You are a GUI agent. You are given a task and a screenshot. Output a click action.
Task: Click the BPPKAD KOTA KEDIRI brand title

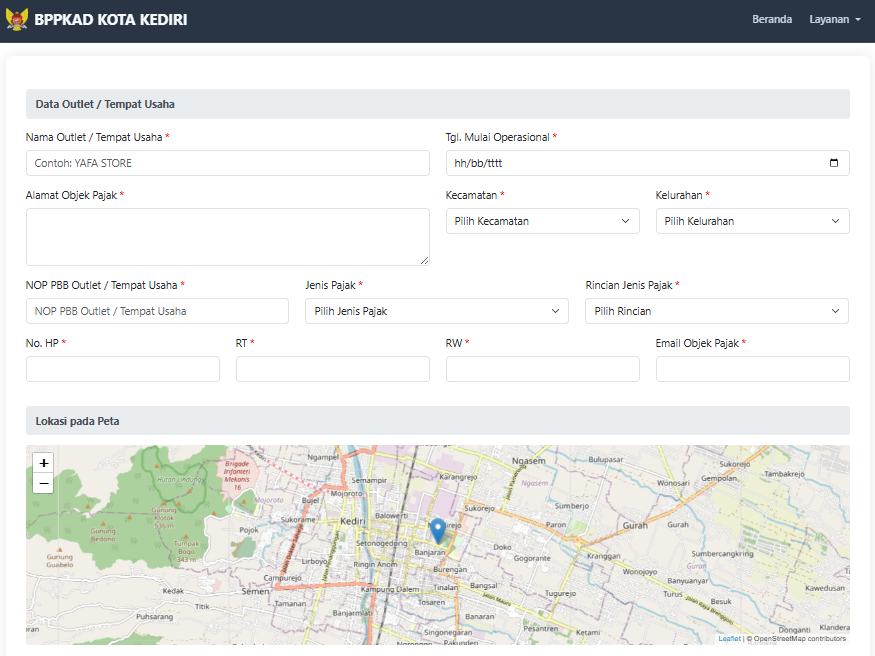pyautogui.click(x=110, y=20)
